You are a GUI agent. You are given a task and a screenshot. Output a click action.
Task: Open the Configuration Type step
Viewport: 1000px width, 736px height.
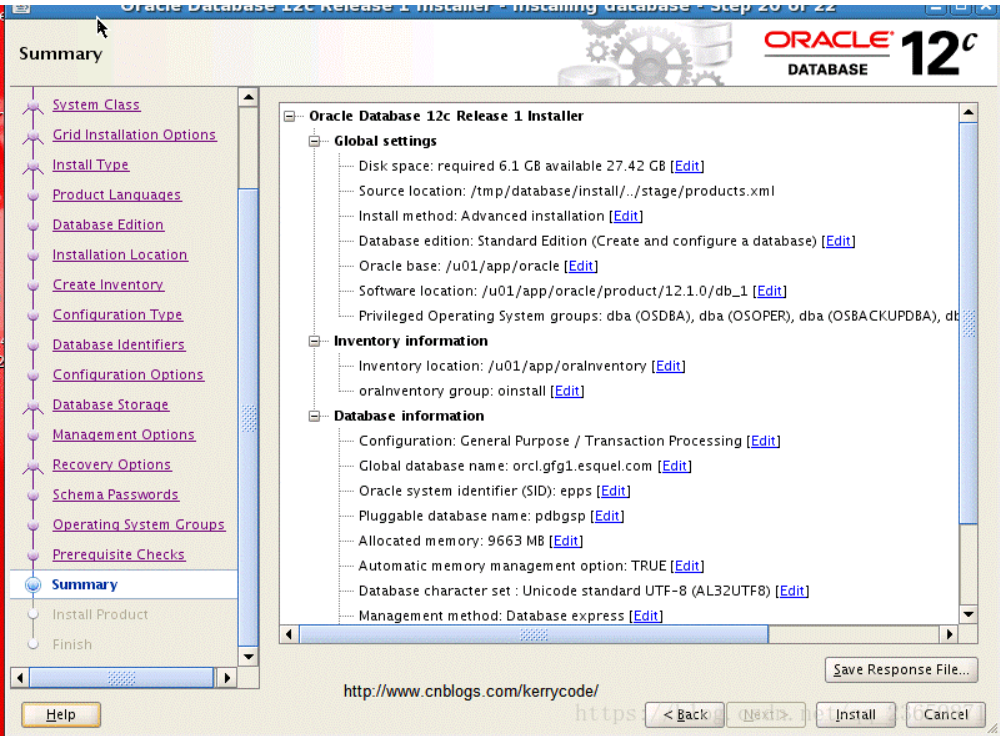pyautogui.click(x=117, y=314)
